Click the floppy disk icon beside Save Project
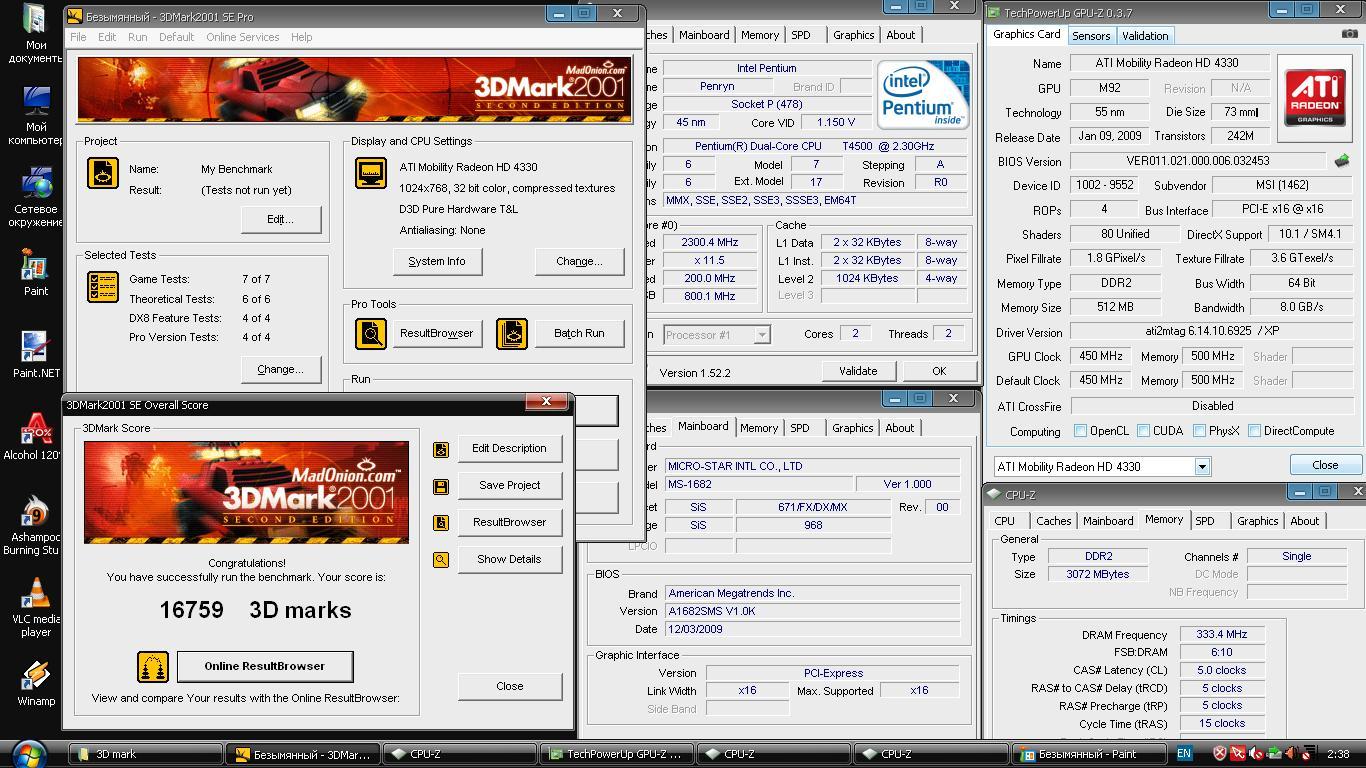This screenshot has width=1366, height=768. point(440,486)
